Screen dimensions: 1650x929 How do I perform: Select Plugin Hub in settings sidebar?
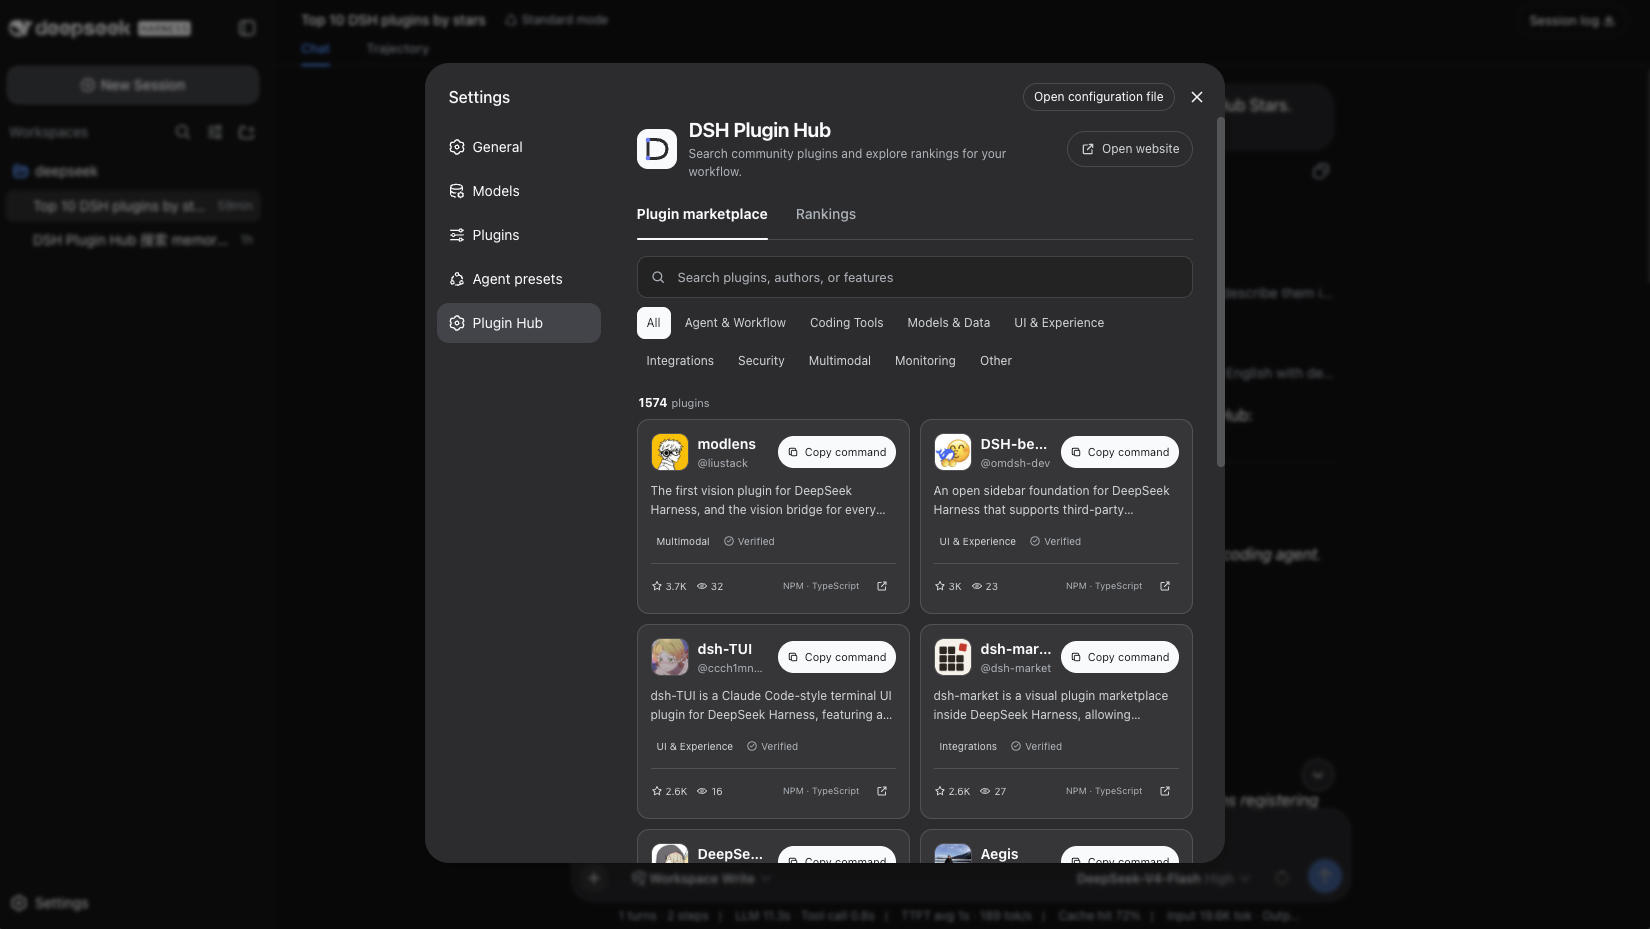(x=518, y=323)
